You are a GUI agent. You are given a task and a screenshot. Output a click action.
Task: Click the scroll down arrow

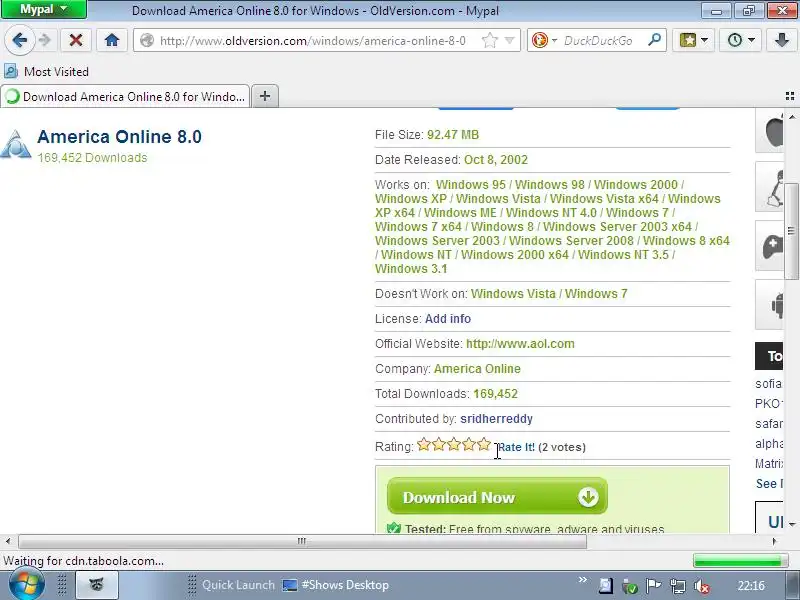(x=791, y=524)
